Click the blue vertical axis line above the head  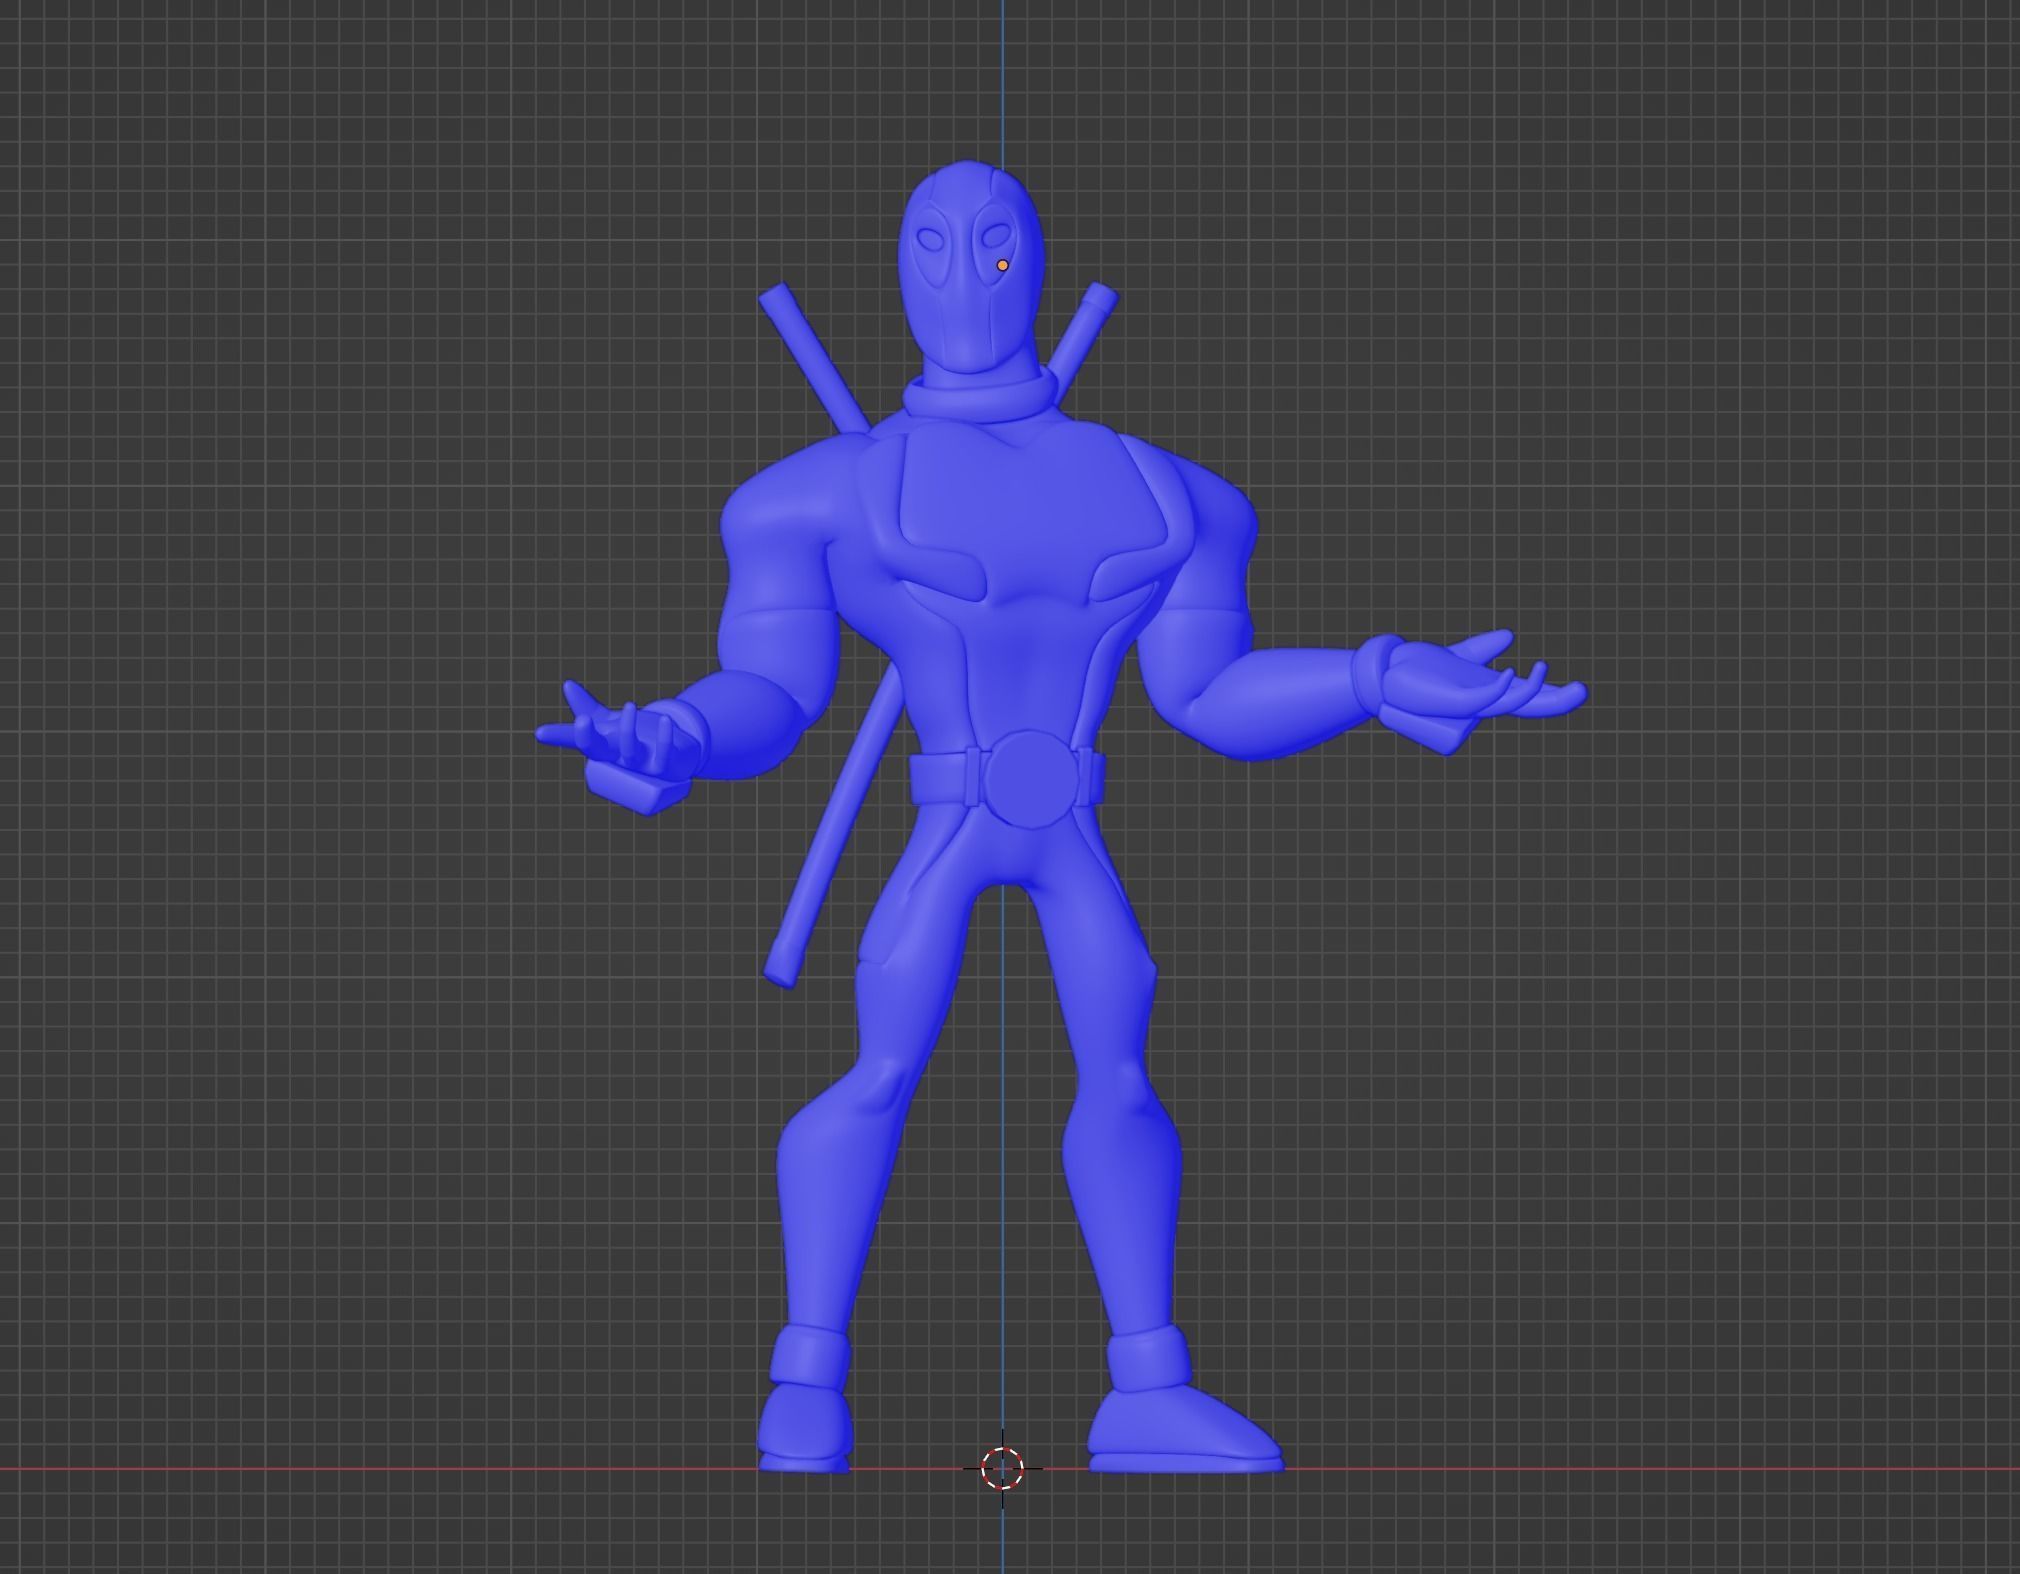[x=1003, y=80]
